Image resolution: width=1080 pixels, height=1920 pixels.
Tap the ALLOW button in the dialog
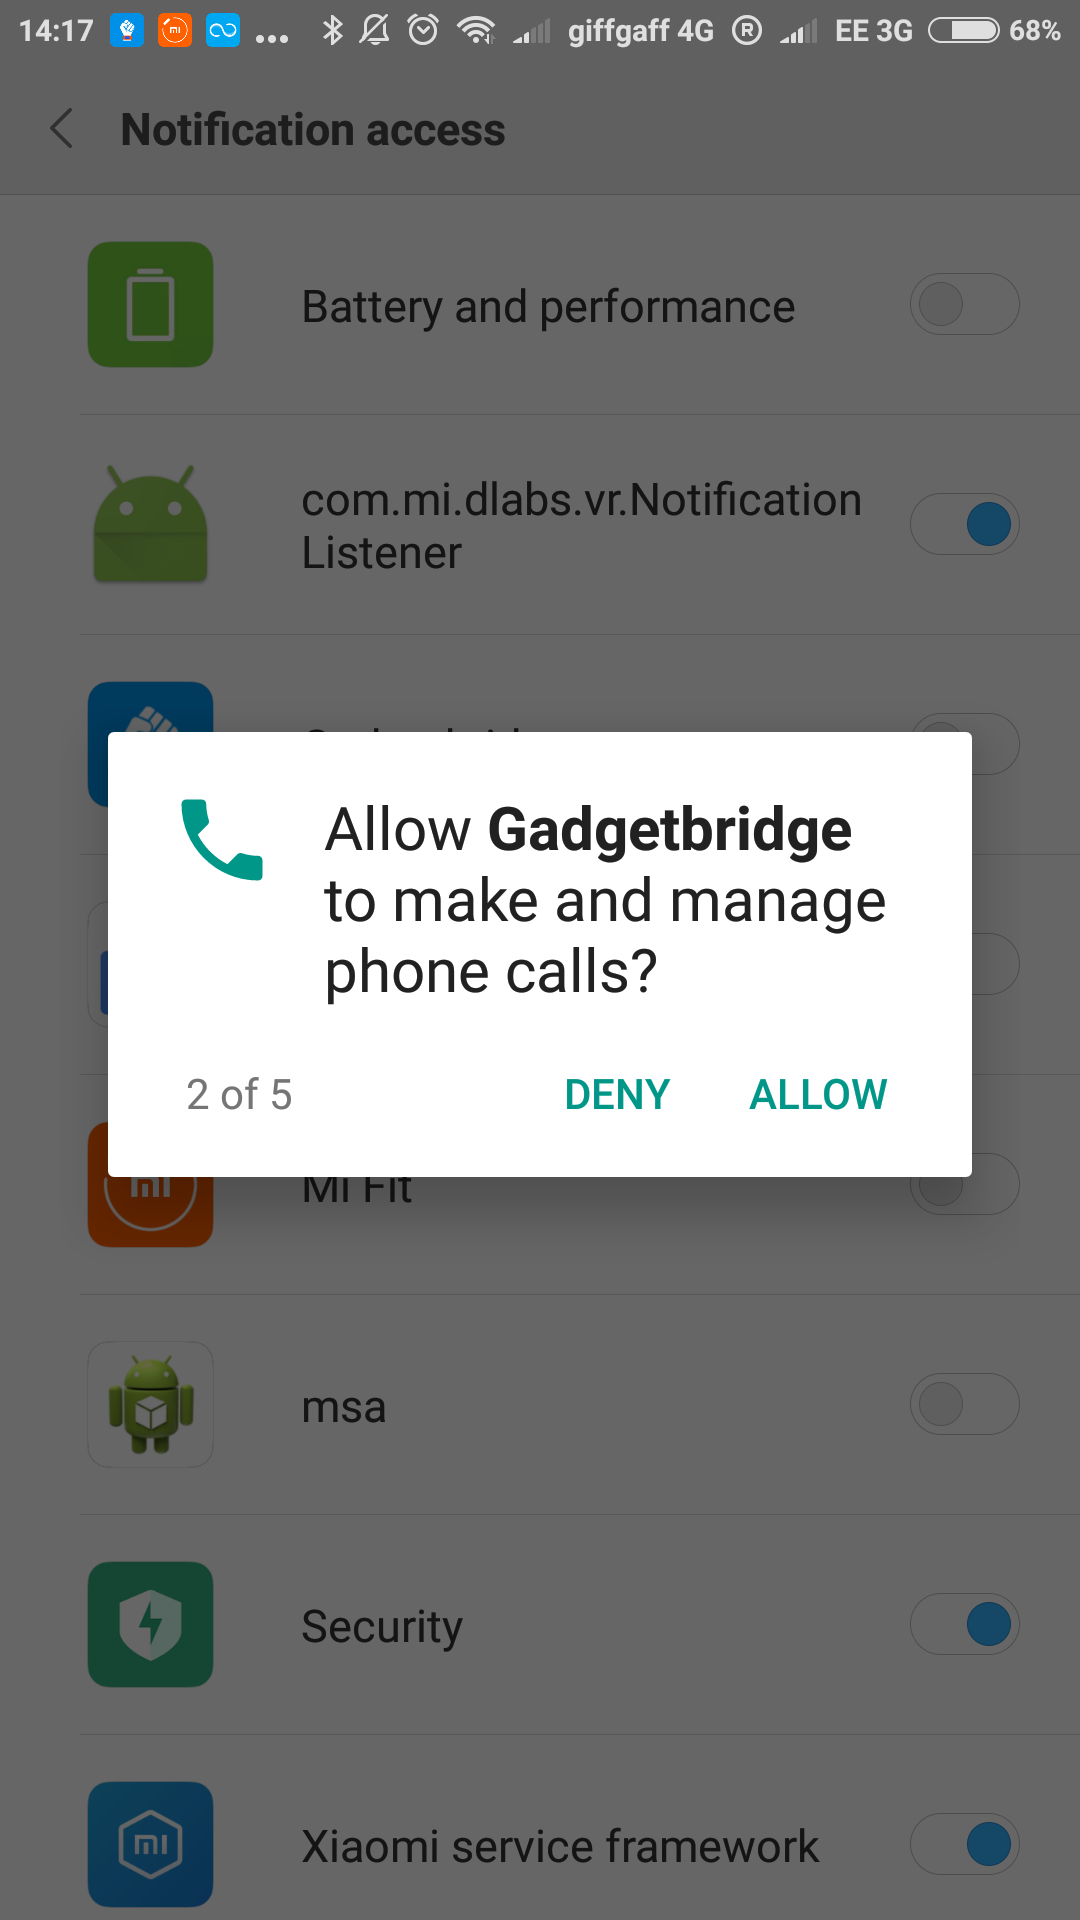tap(818, 1095)
